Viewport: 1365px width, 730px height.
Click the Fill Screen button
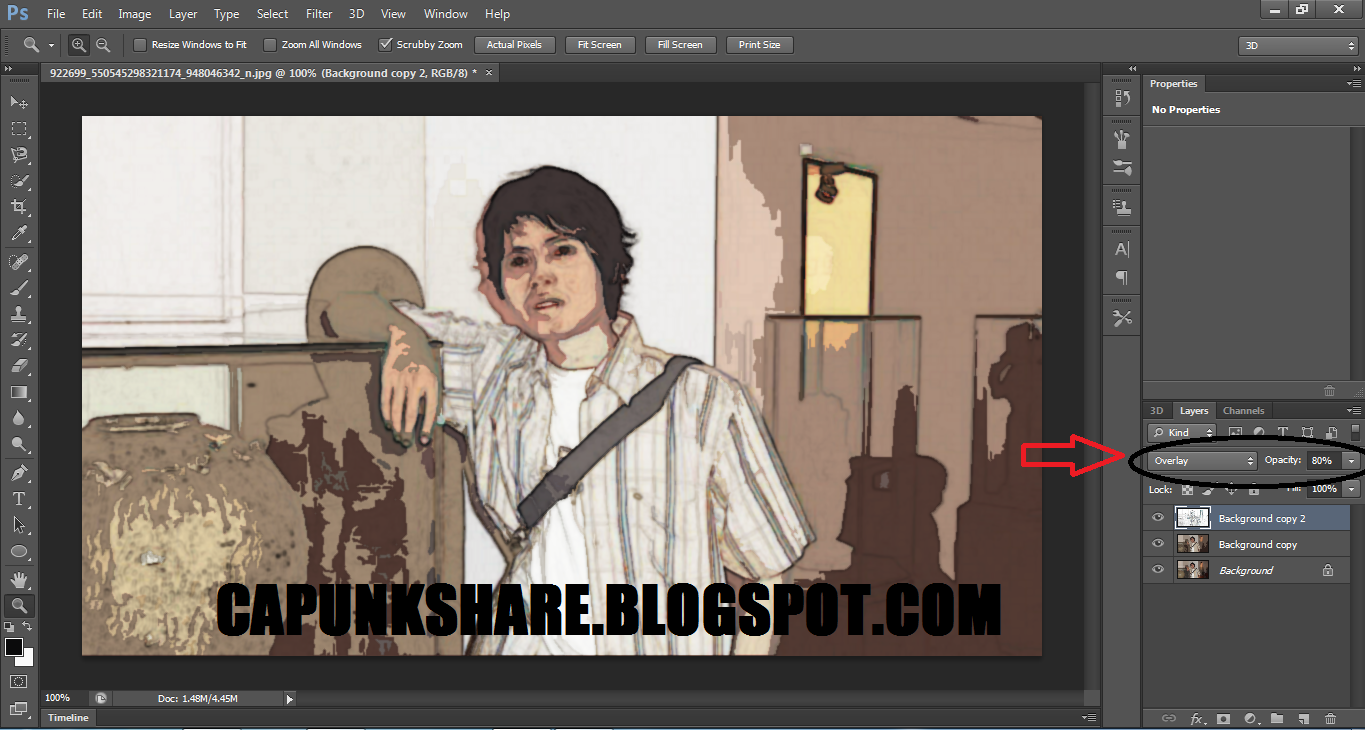(680, 45)
